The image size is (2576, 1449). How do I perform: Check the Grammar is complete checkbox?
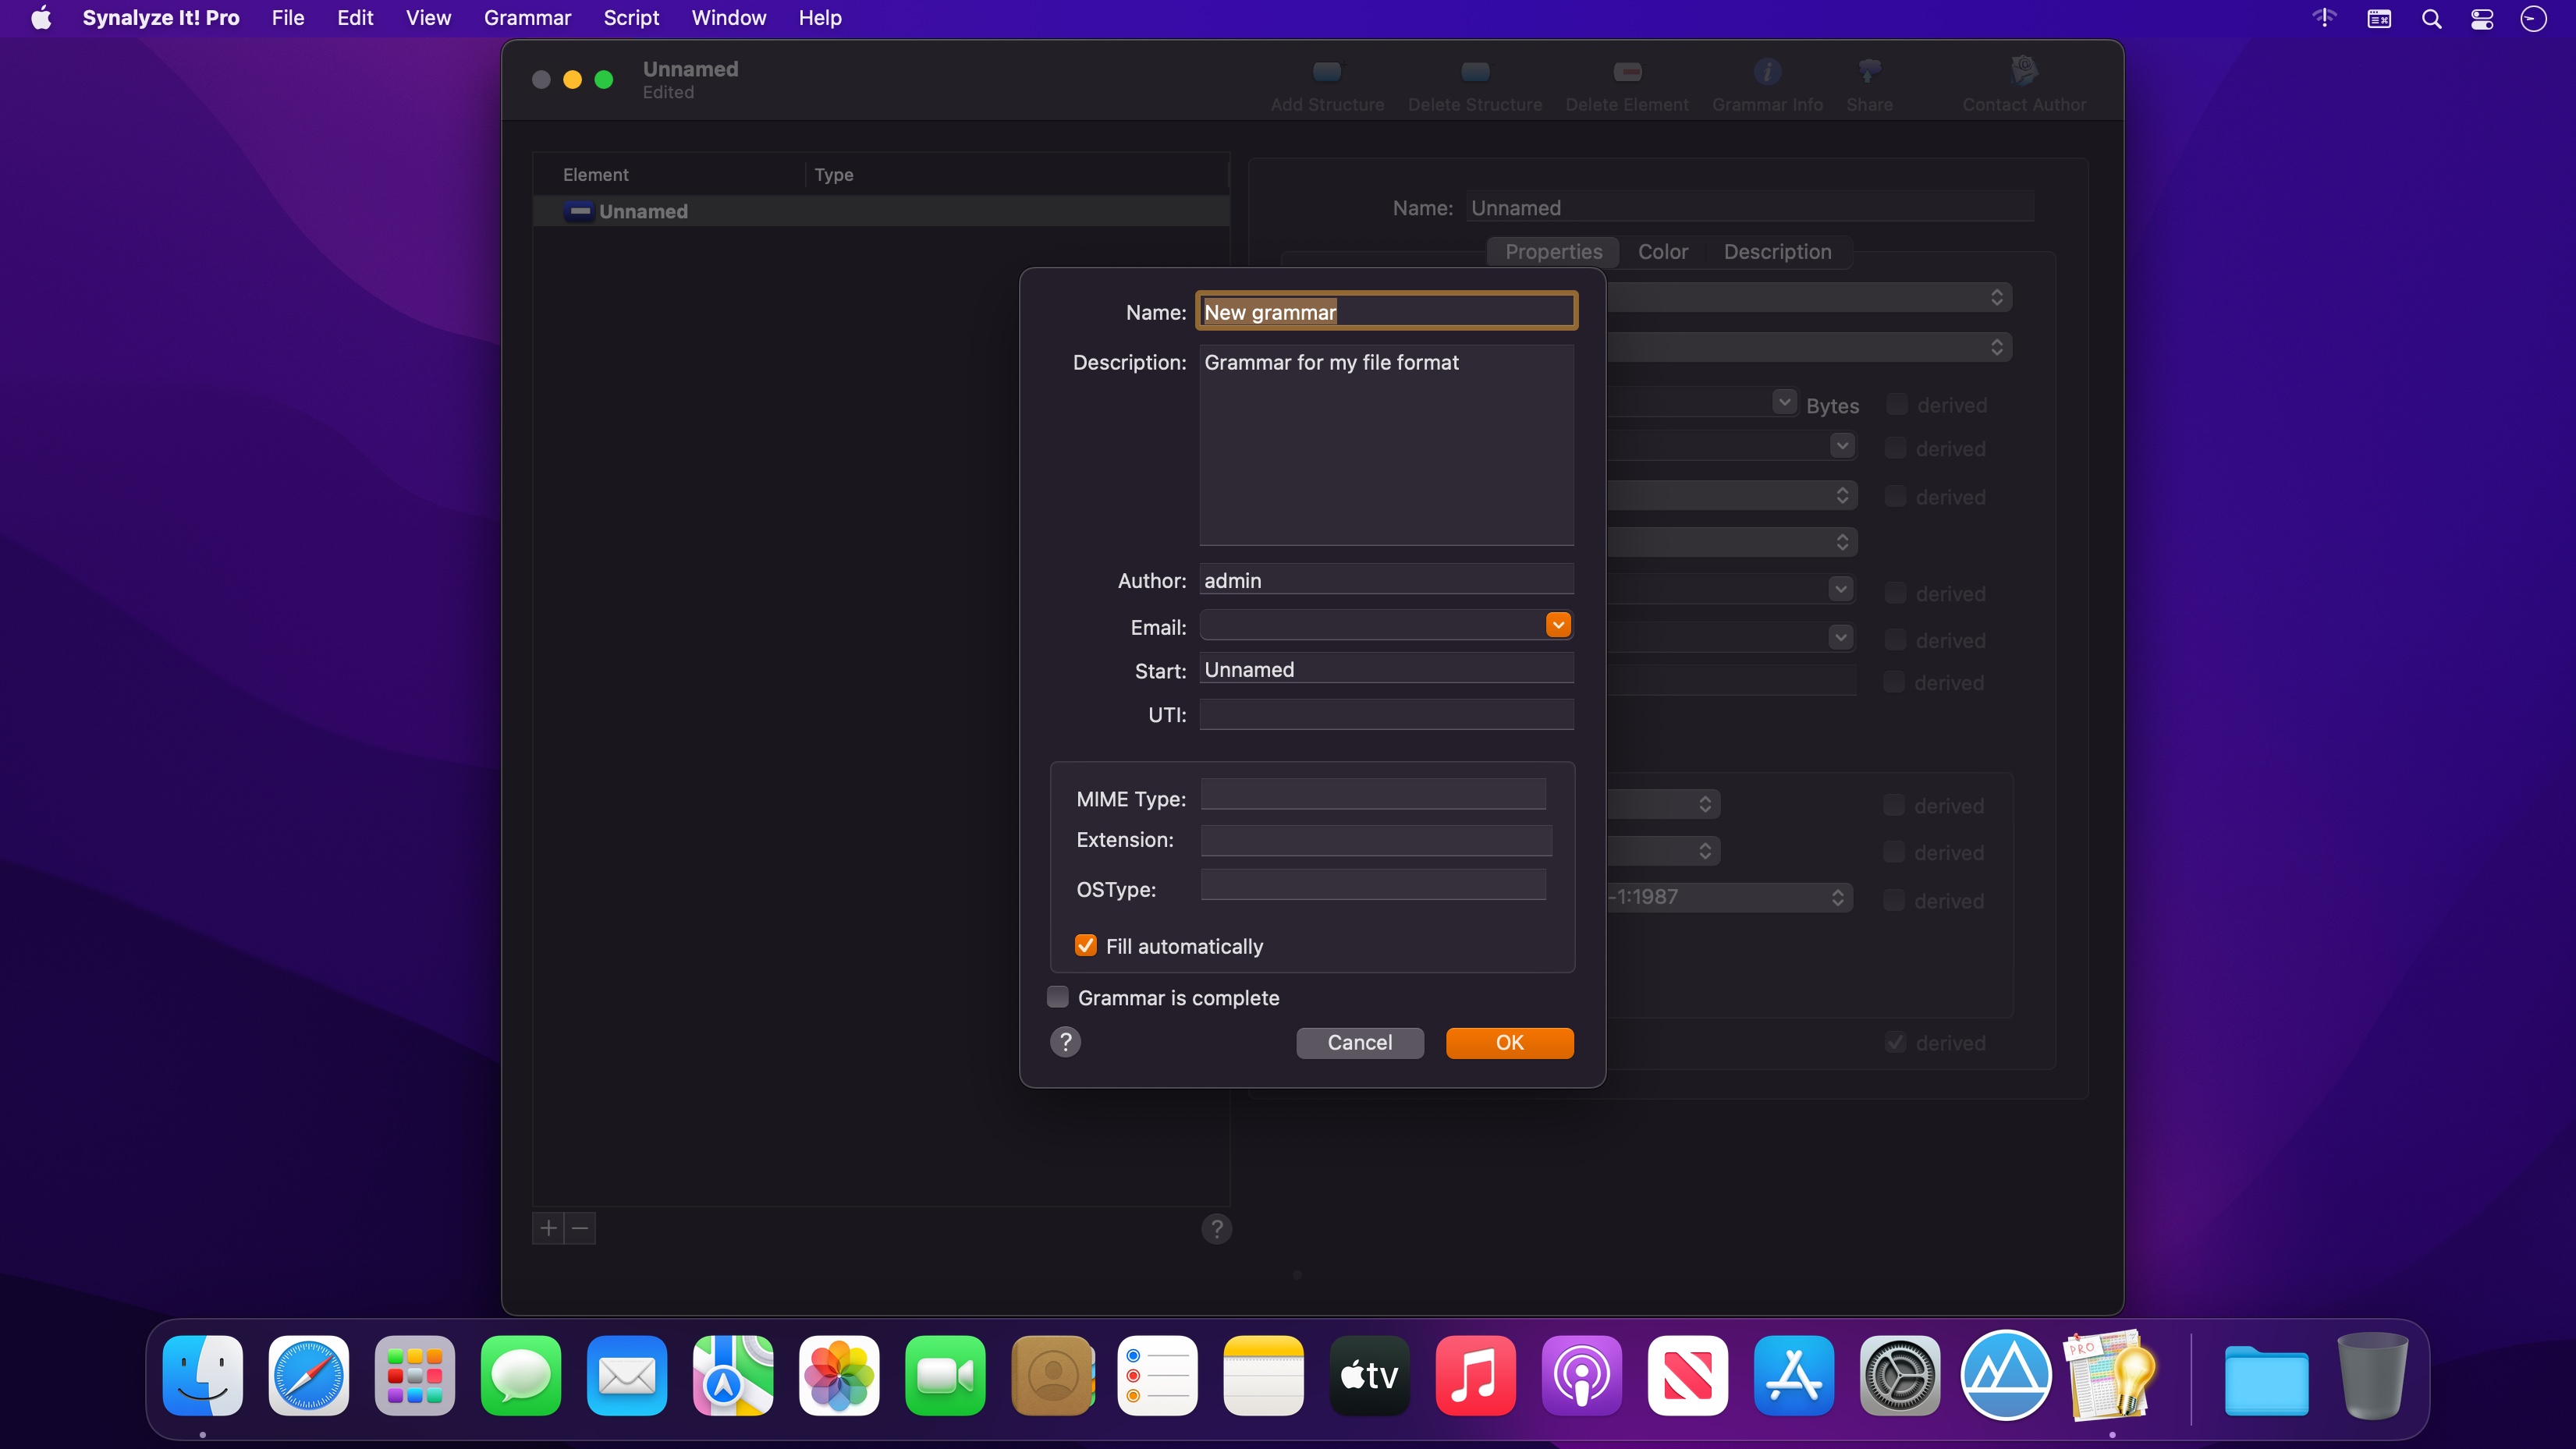tap(1057, 997)
